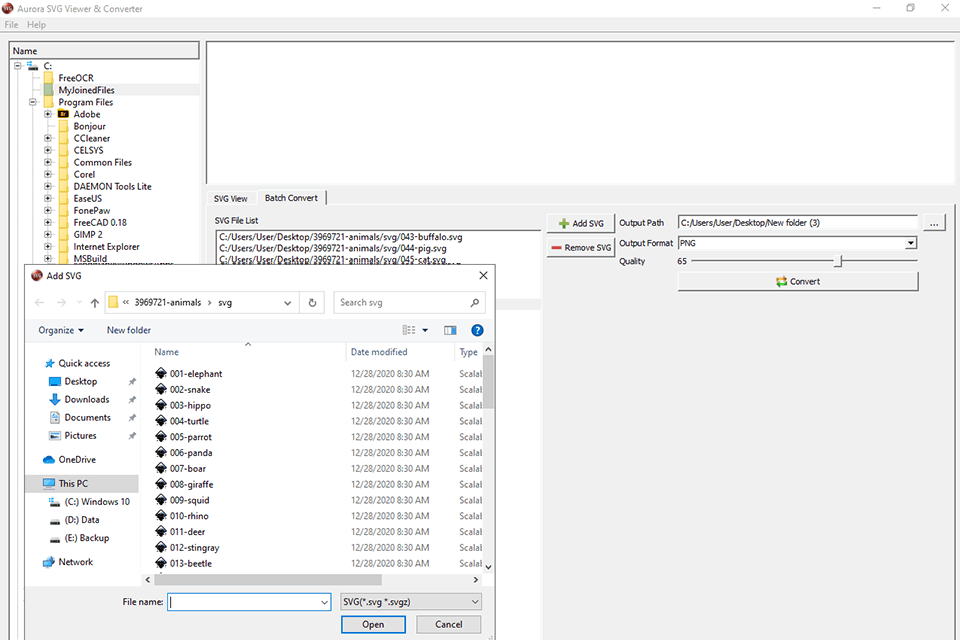The width and height of the screenshot is (960, 640).
Task: Click the File name input field
Action: (244, 602)
